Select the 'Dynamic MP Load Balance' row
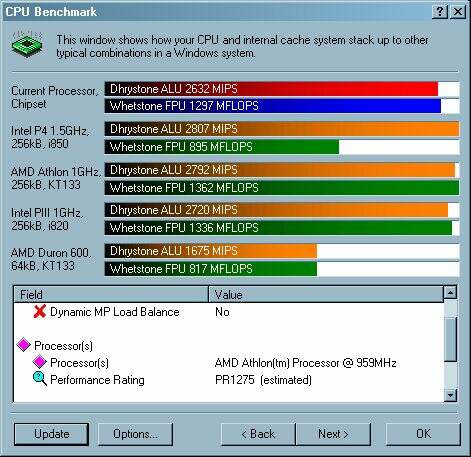This screenshot has width=471, height=457. coord(229,312)
